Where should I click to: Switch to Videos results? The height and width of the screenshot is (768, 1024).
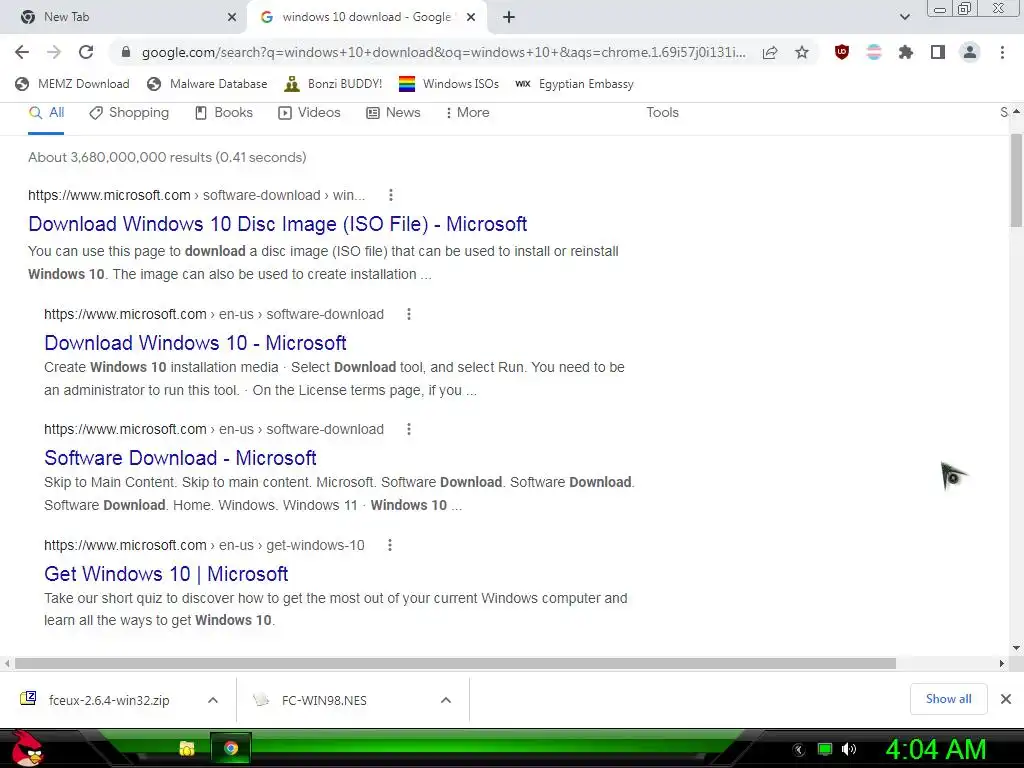click(x=310, y=112)
